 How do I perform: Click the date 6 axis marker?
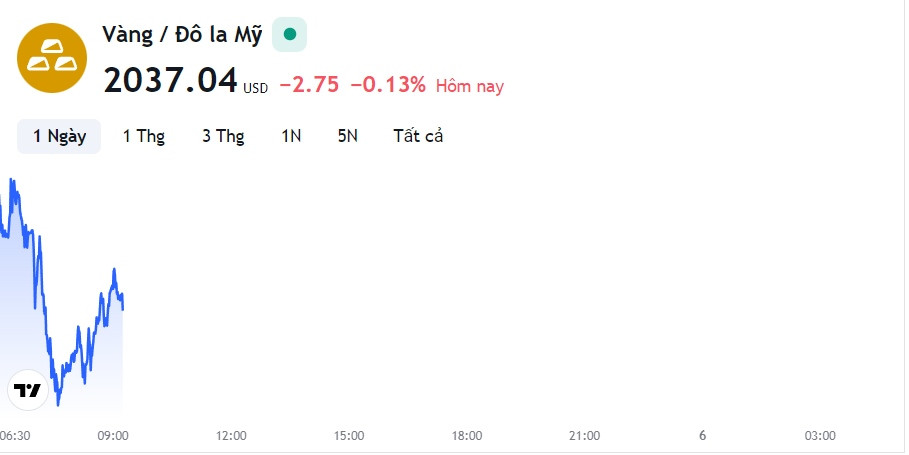(703, 435)
